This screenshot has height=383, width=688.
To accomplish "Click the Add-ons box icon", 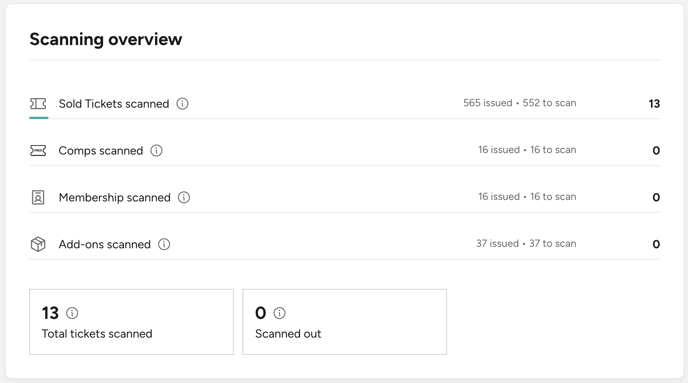I will point(38,244).
